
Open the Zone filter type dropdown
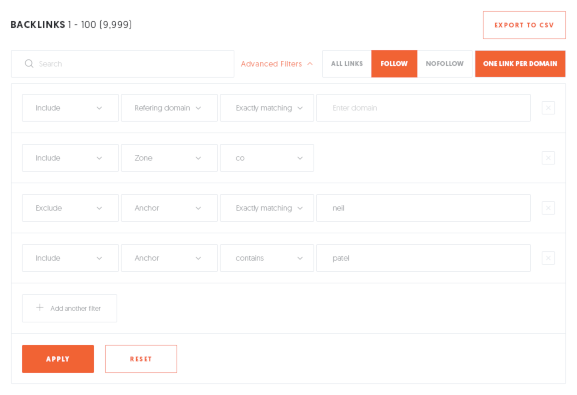169,158
